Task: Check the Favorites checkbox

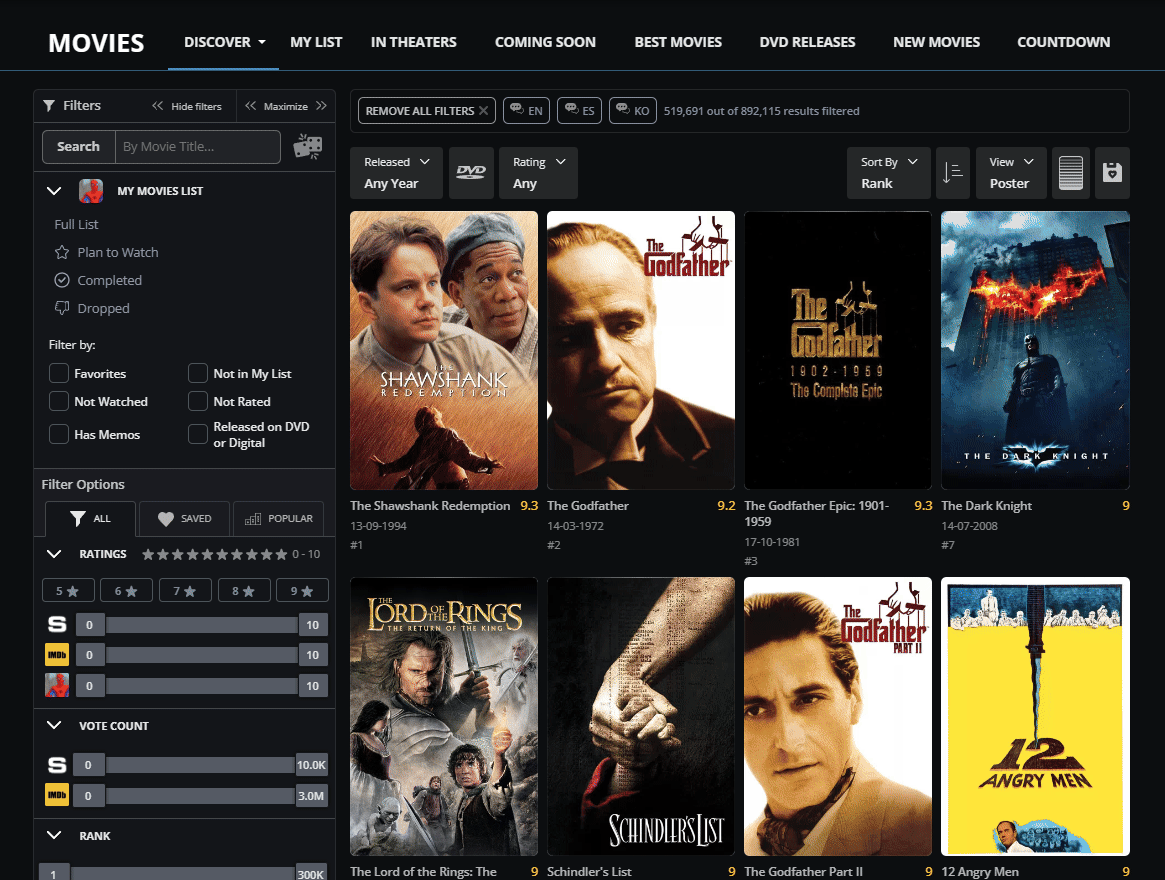Action: pos(59,373)
